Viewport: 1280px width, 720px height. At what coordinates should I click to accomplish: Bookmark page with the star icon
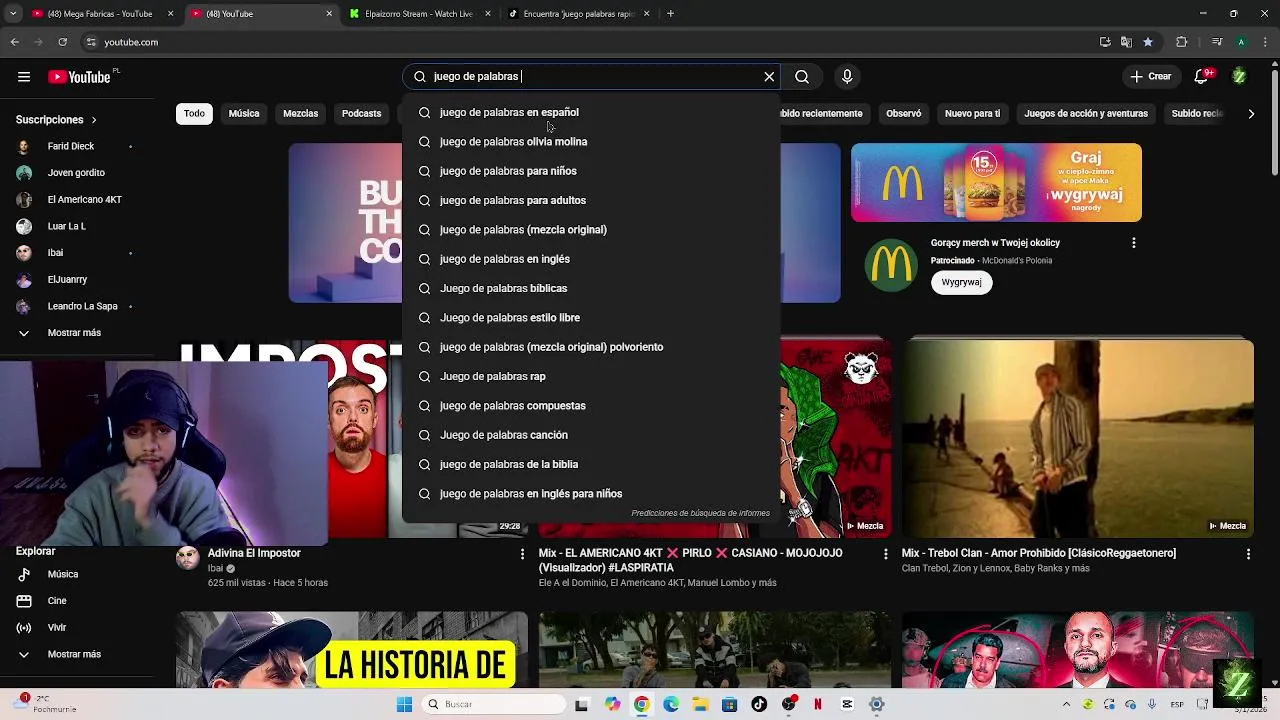pyautogui.click(x=1148, y=42)
